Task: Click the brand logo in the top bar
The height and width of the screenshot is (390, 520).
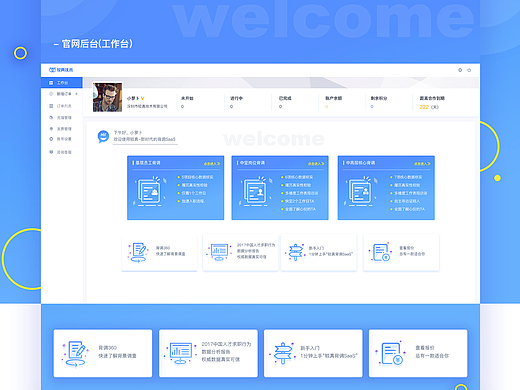Action: coord(61,70)
